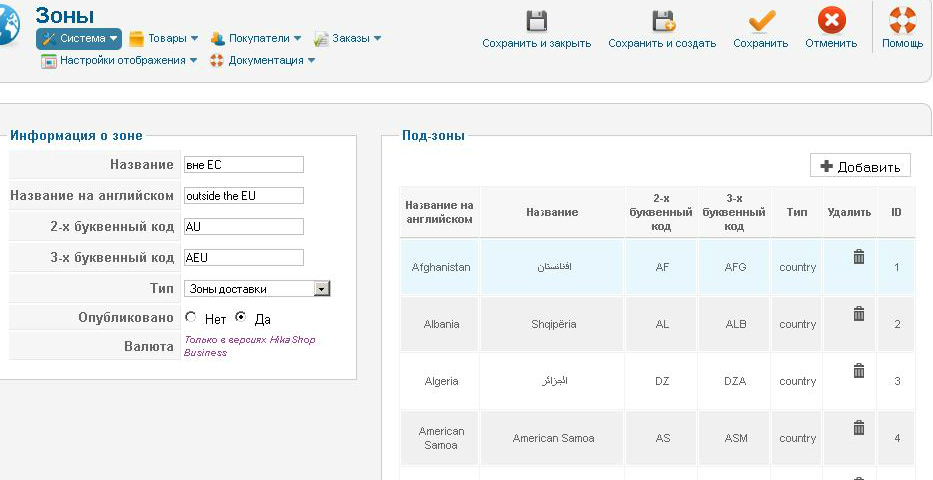Screen dimensions: 933x480
Task: Click the 2-letter code field AU
Action: point(244,227)
